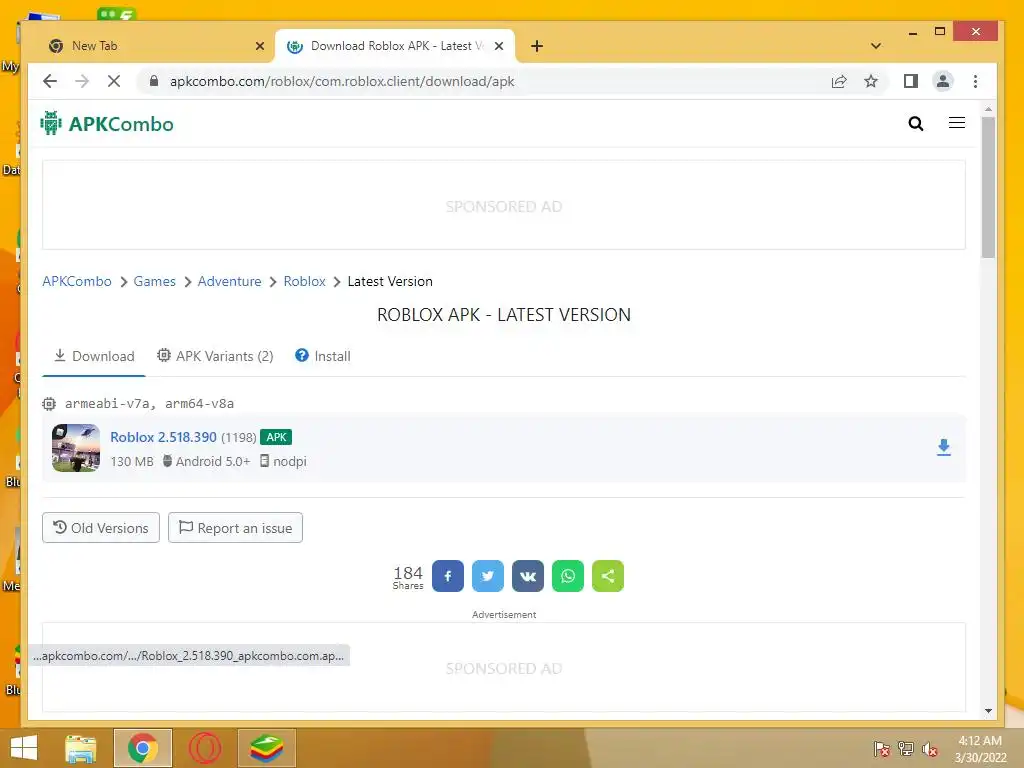Click the APKCombo logo

(107, 123)
